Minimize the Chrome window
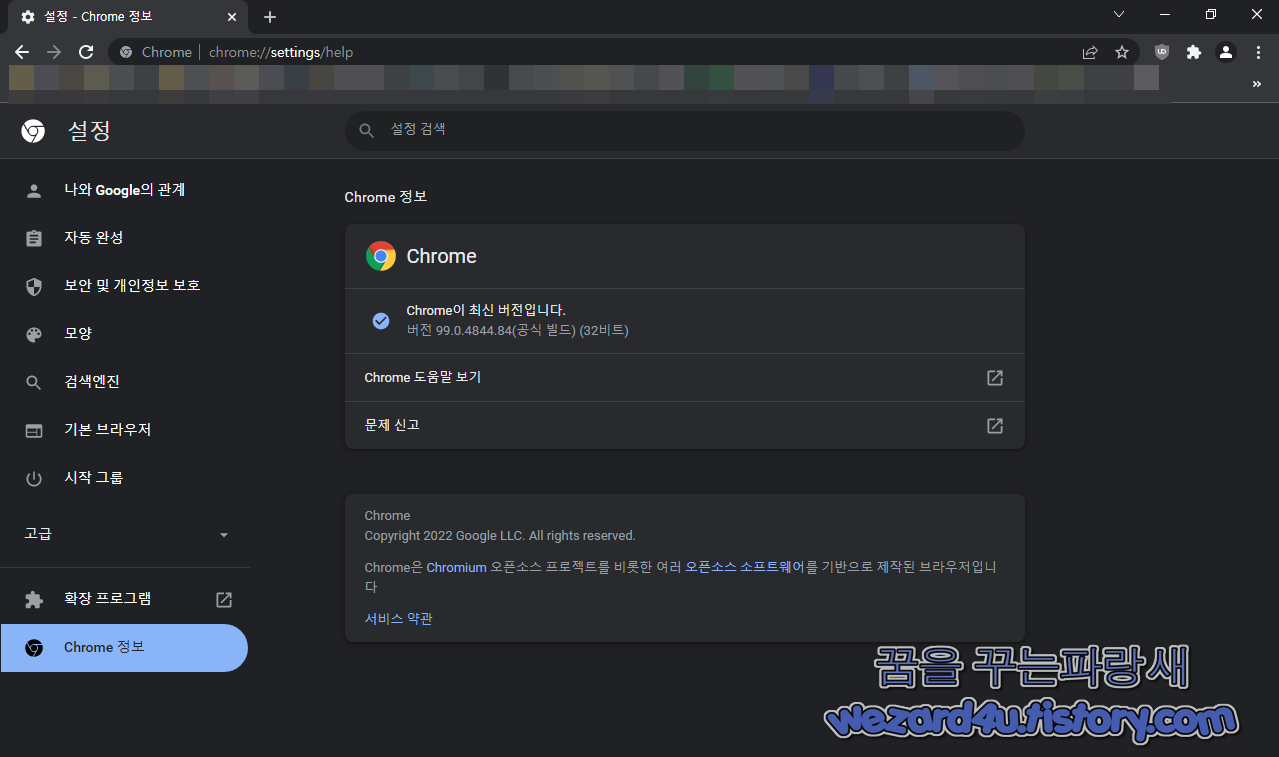Viewport: 1279px width, 757px height. [1165, 15]
